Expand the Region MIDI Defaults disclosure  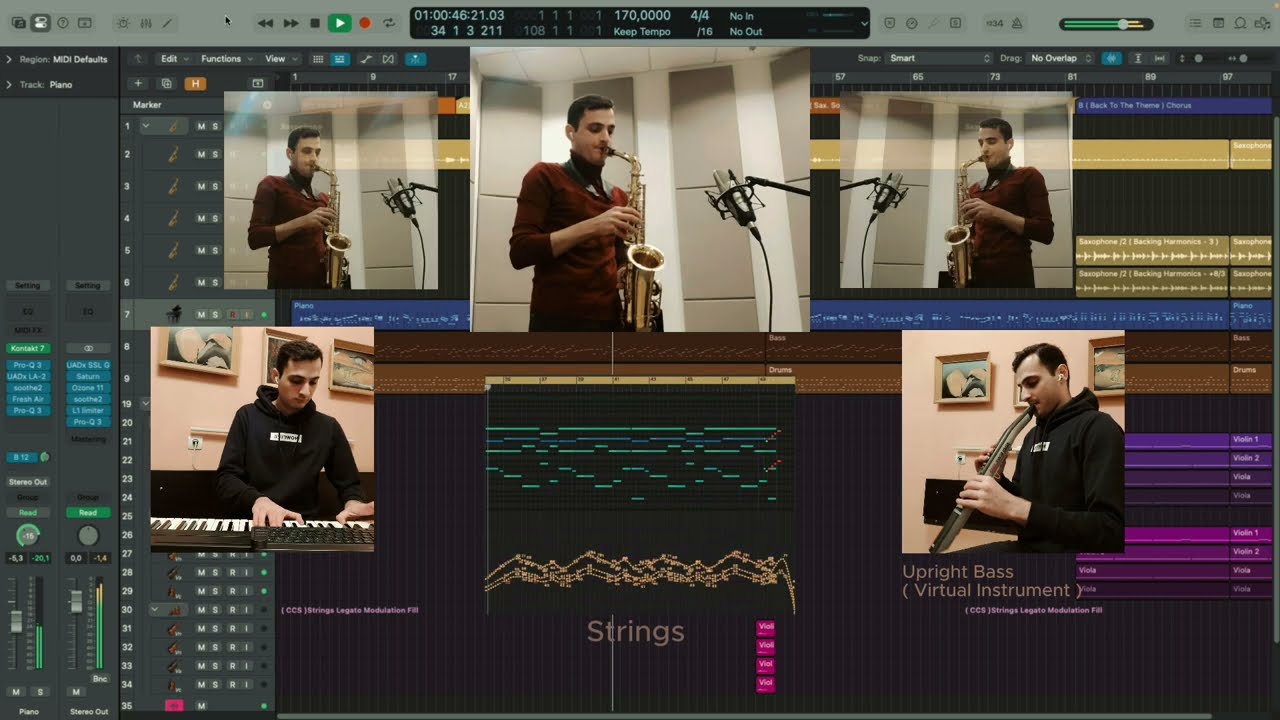pyautogui.click(x=9, y=59)
